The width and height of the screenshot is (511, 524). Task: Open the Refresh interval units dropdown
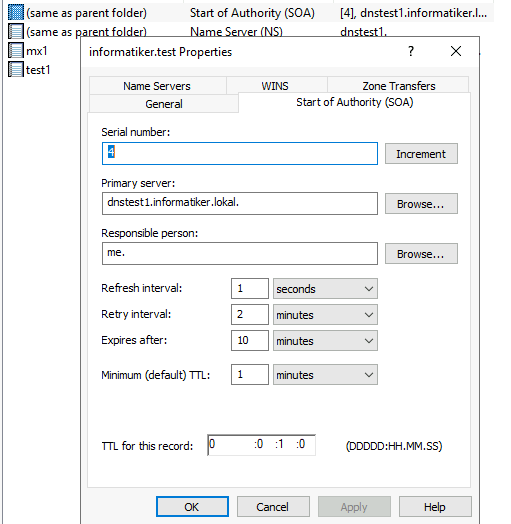tap(325, 289)
